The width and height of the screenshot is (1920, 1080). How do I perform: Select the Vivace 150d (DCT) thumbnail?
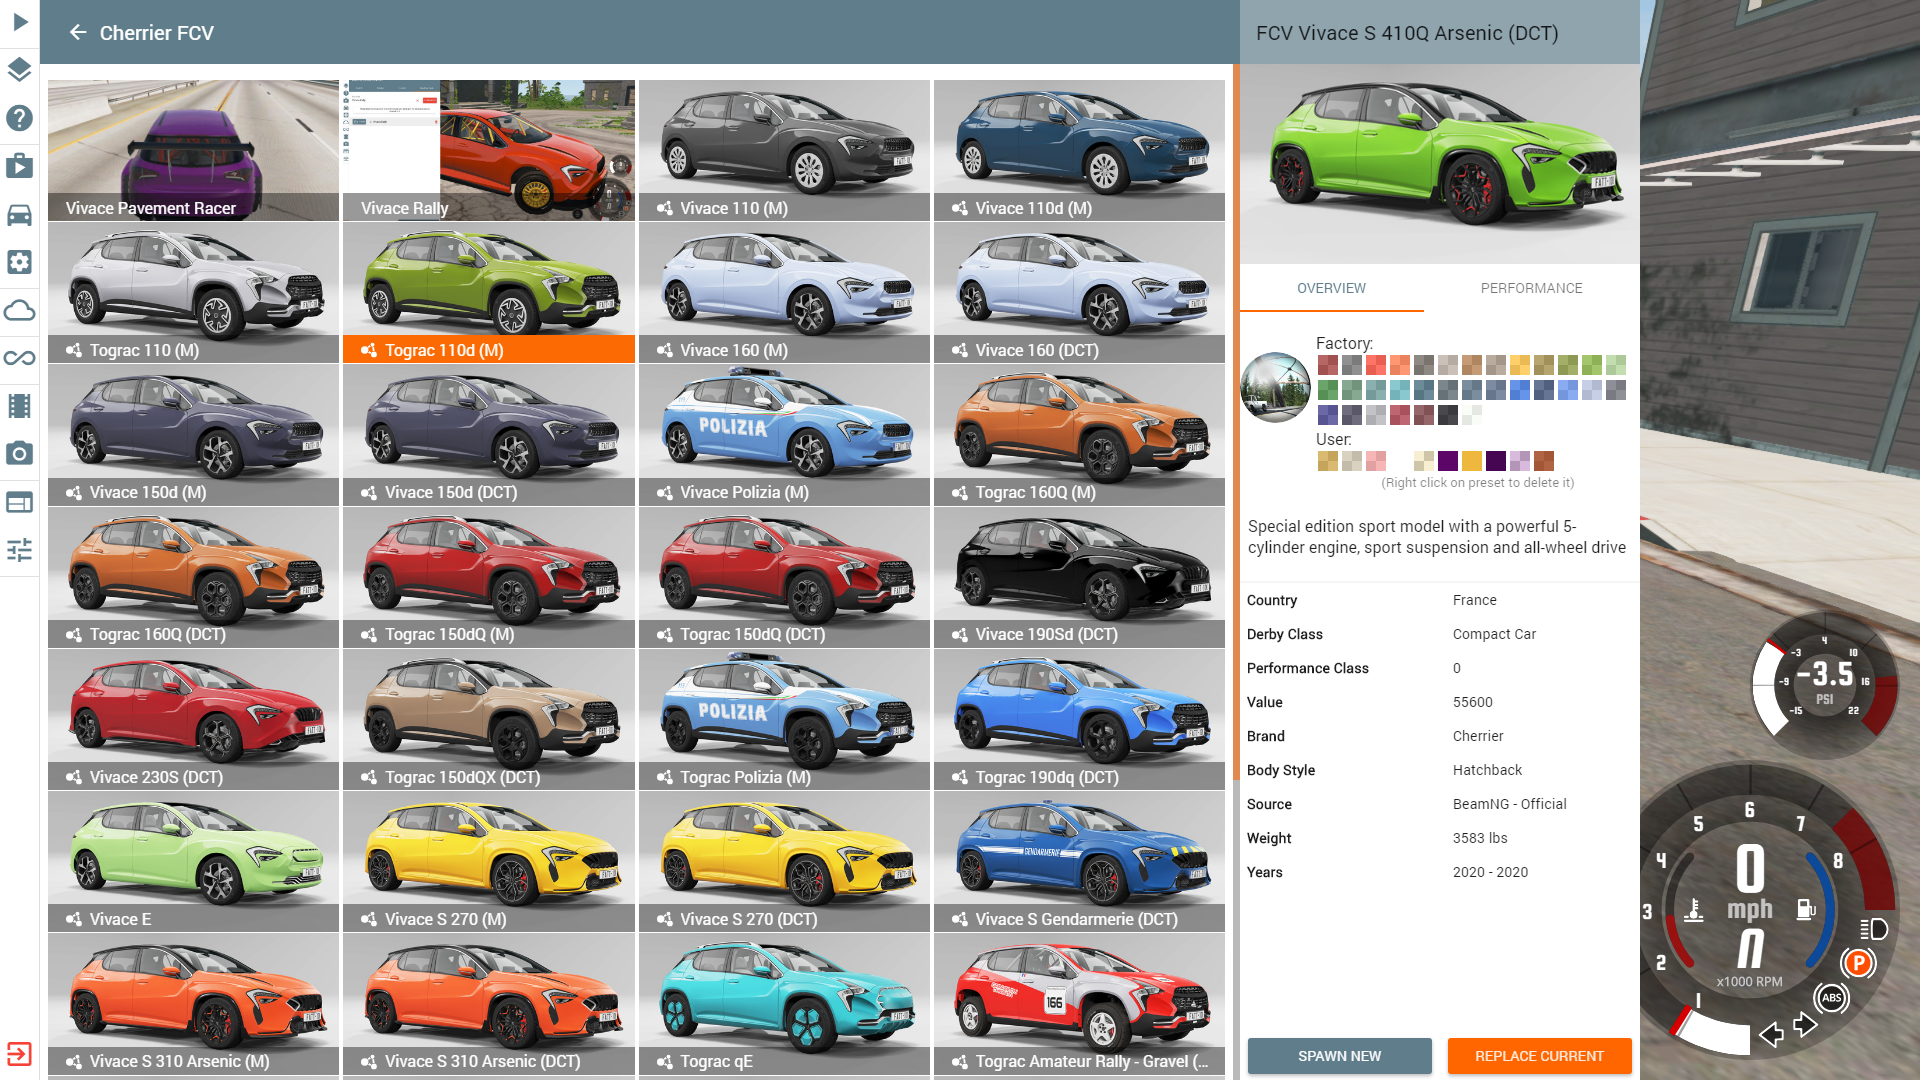tap(489, 434)
